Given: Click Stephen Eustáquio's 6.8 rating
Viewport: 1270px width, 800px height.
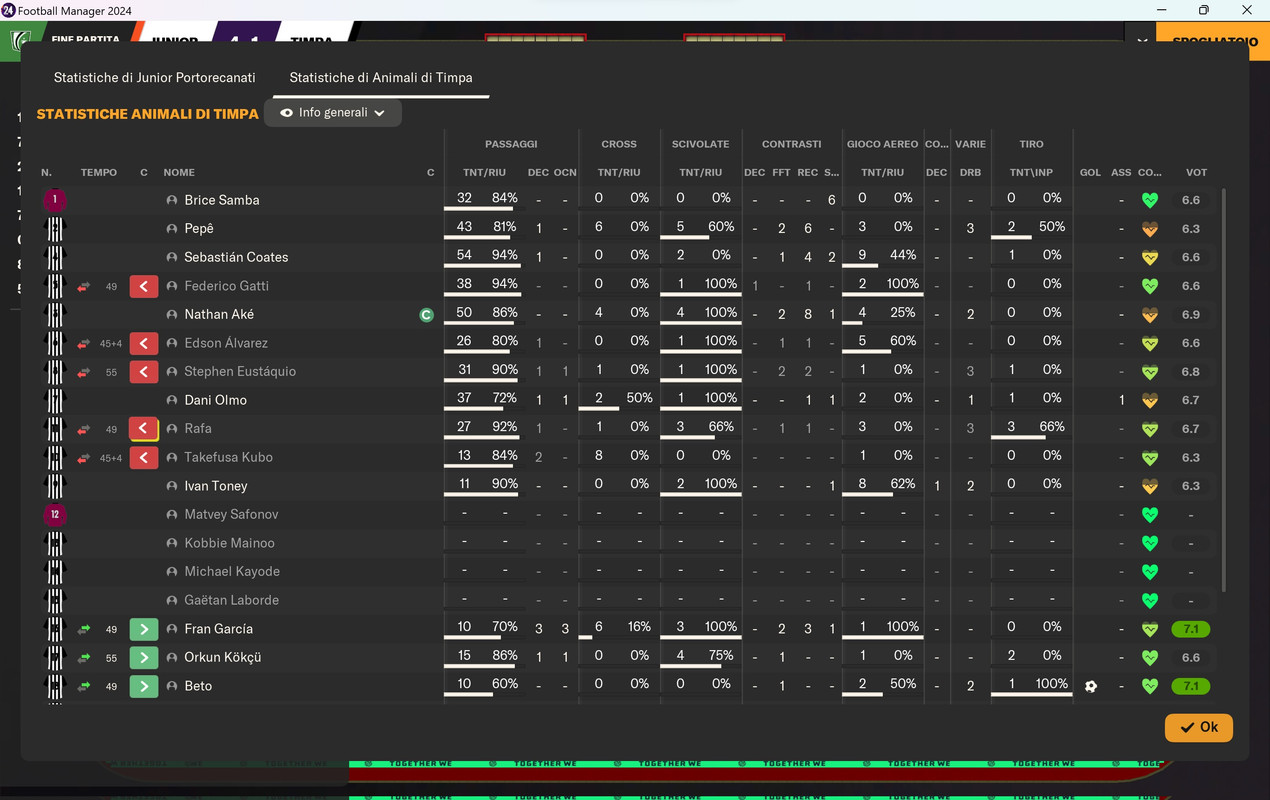Looking at the screenshot, I should point(1191,371).
